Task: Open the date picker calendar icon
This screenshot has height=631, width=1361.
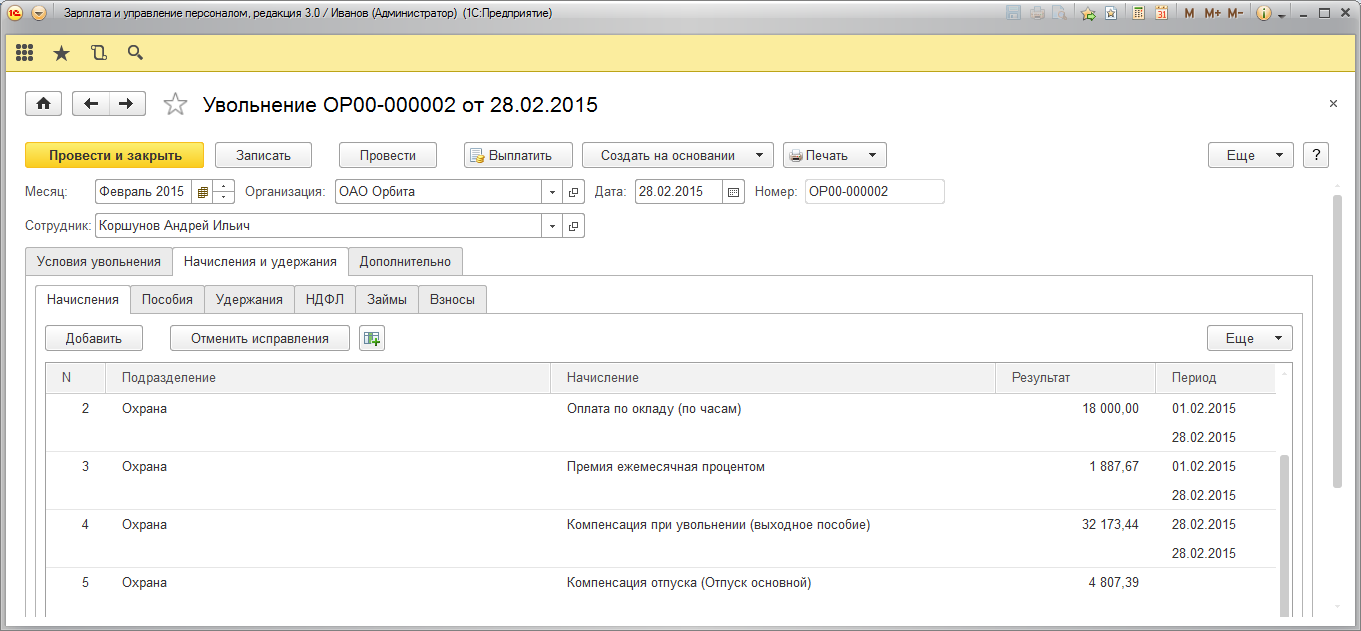Action: coord(733,191)
